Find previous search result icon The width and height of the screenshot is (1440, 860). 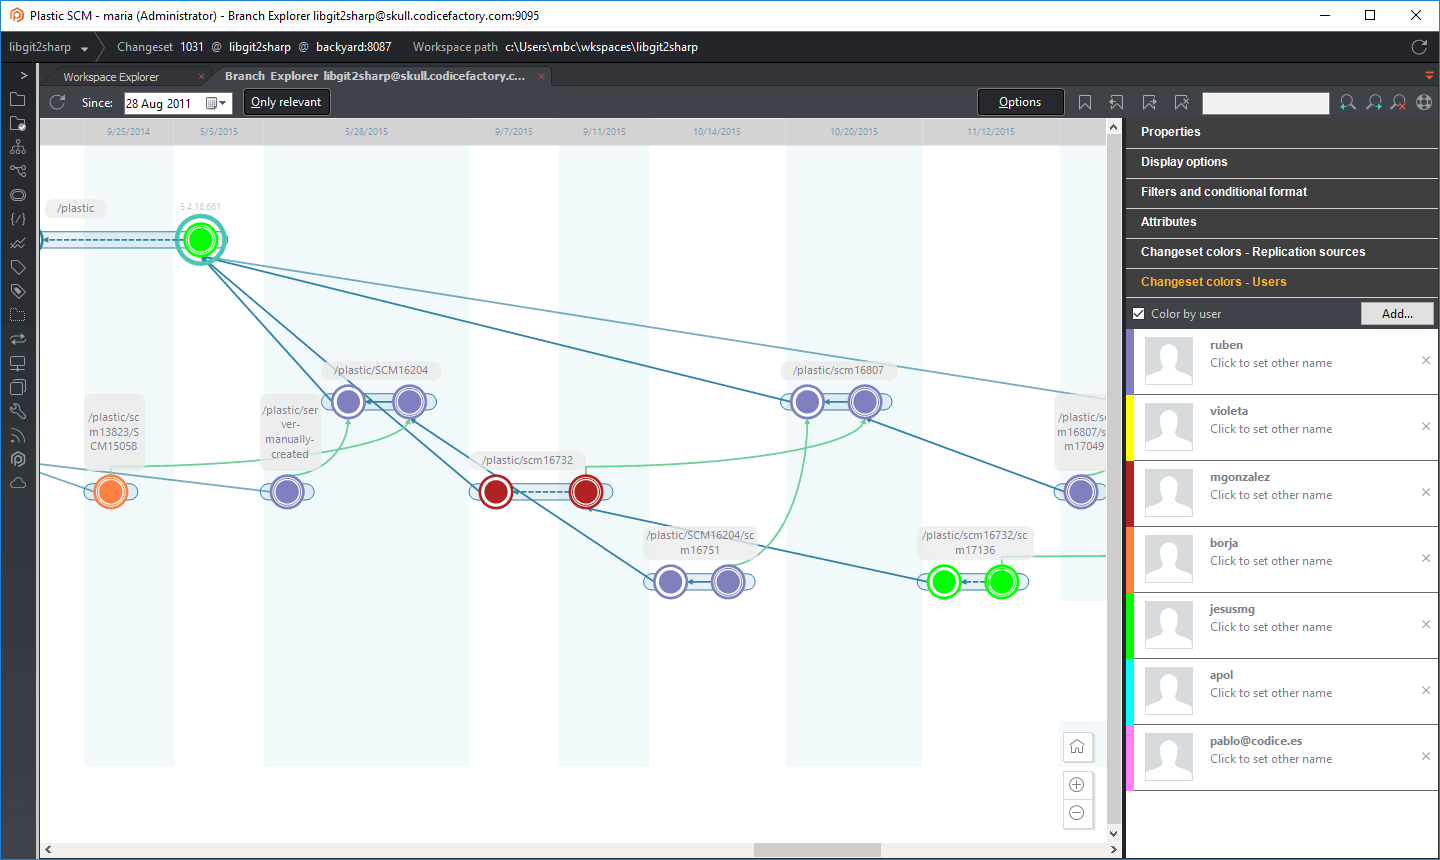pyautogui.click(x=1348, y=102)
